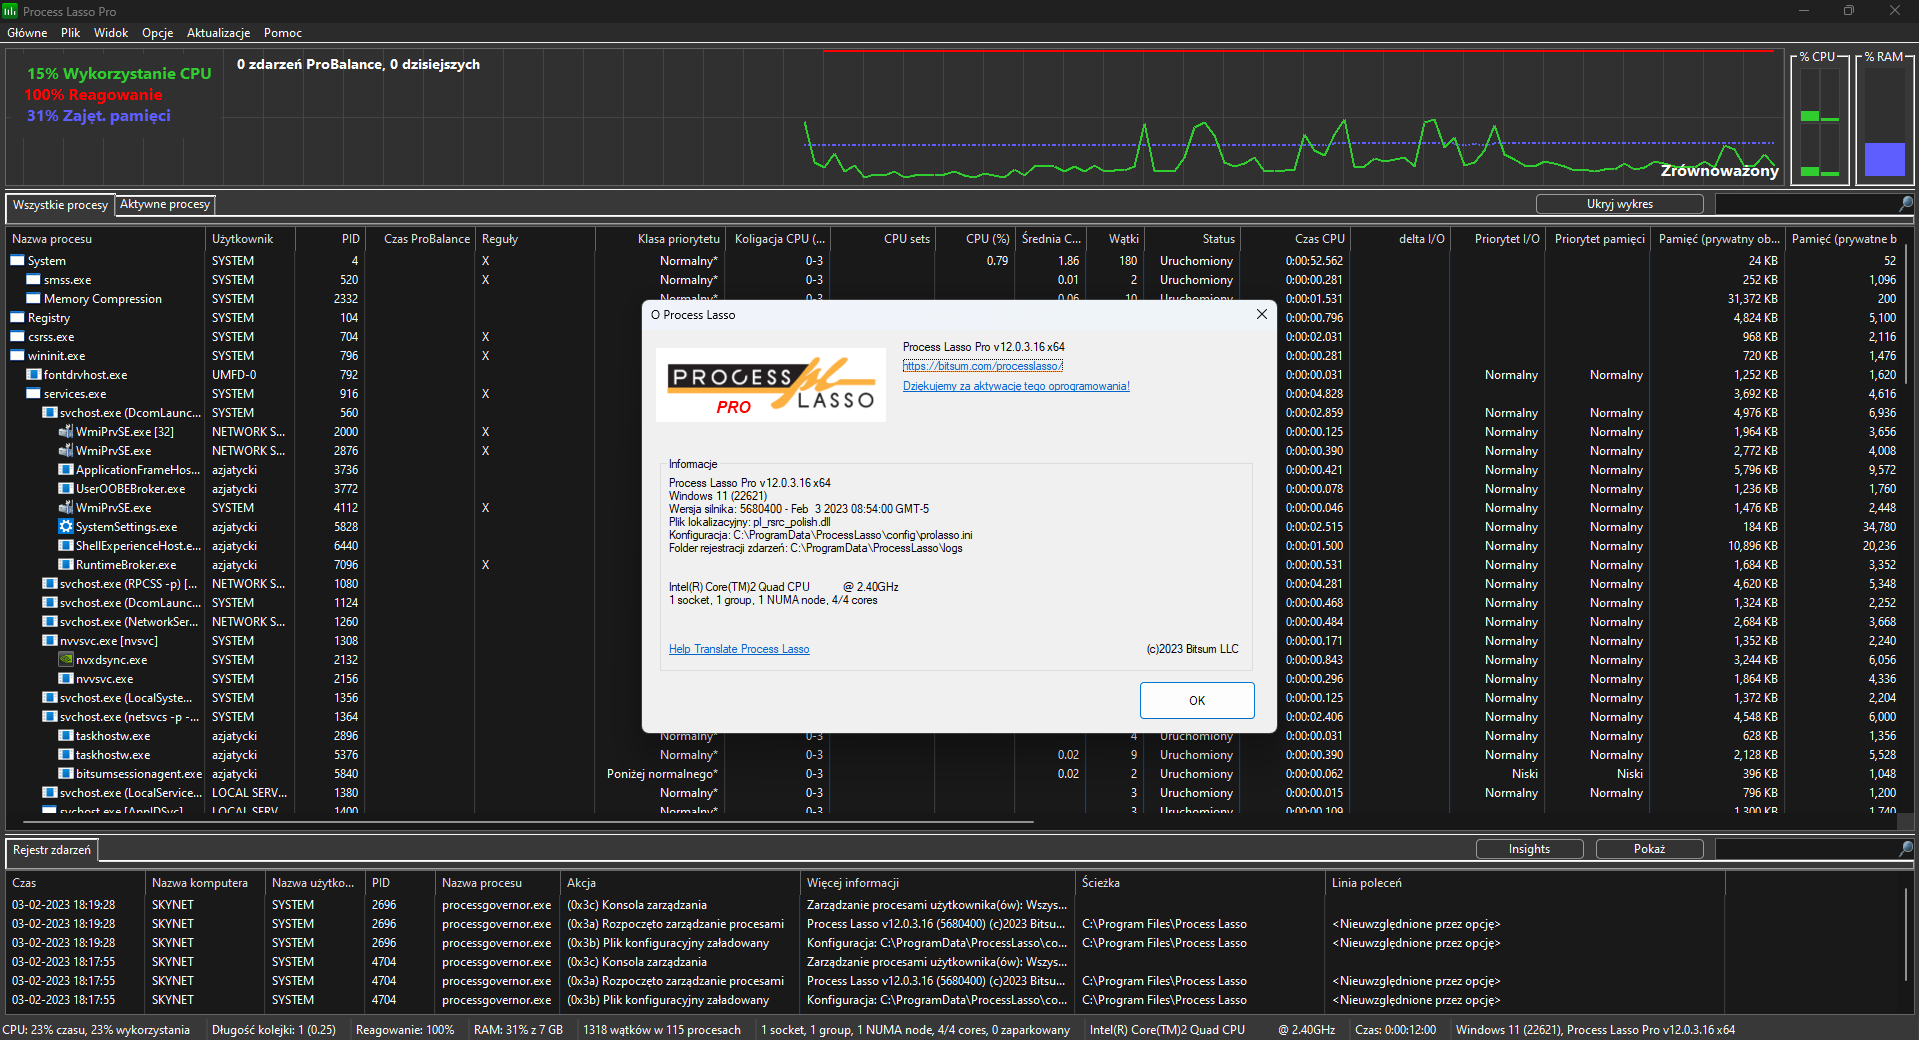1919x1040 pixels.
Task: Click the ShellExperienceHost process icon
Action: [x=66, y=546]
